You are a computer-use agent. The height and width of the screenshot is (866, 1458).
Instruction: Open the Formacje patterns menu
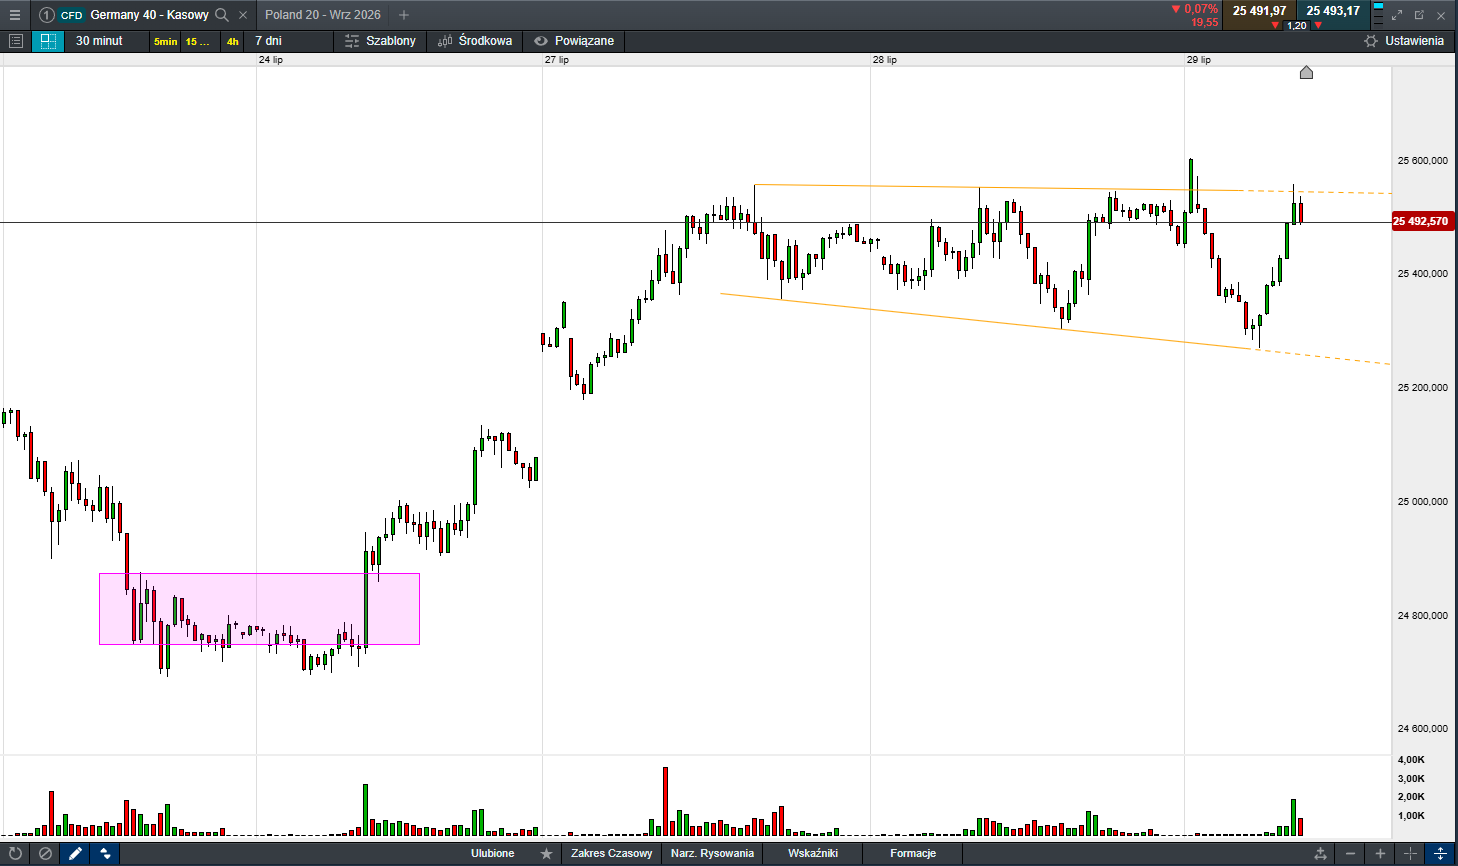[913, 853]
